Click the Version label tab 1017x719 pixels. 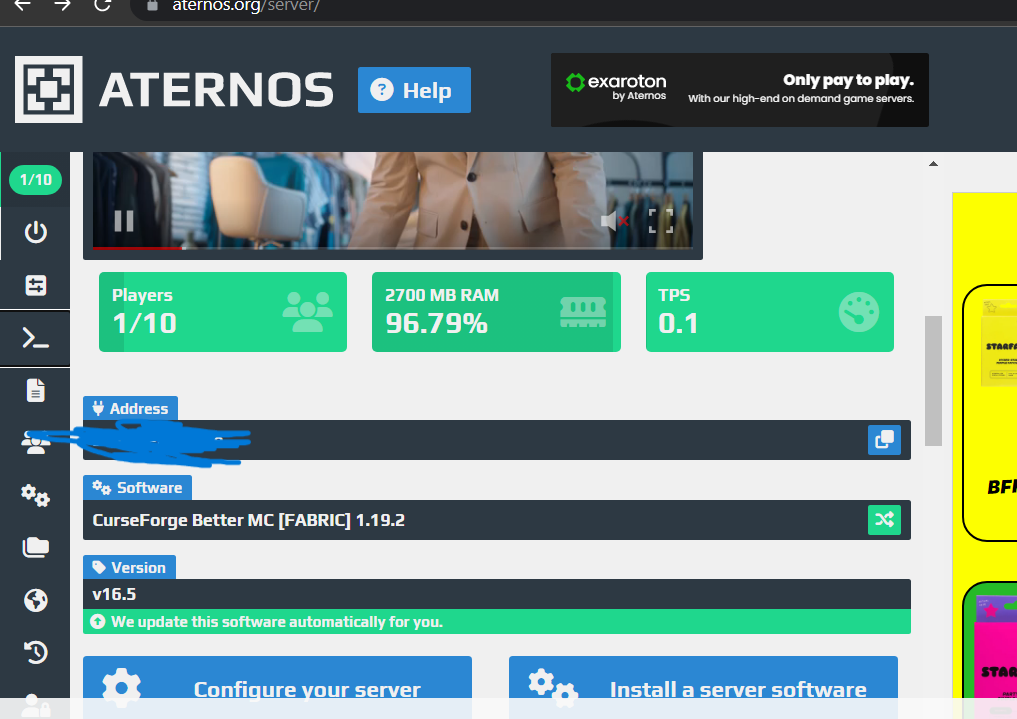(x=129, y=567)
